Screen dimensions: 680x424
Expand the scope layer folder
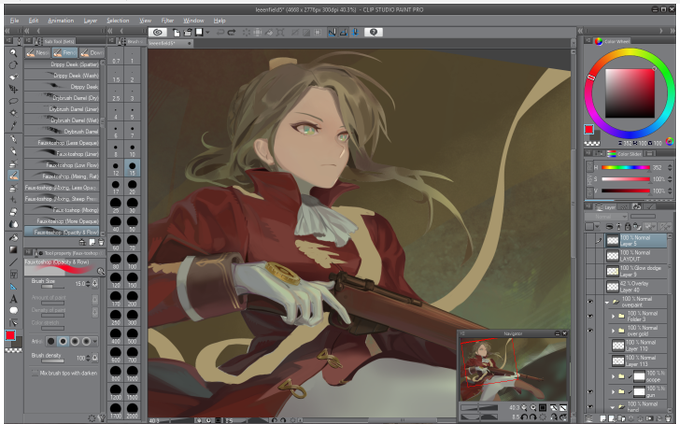tap(613, 376)
